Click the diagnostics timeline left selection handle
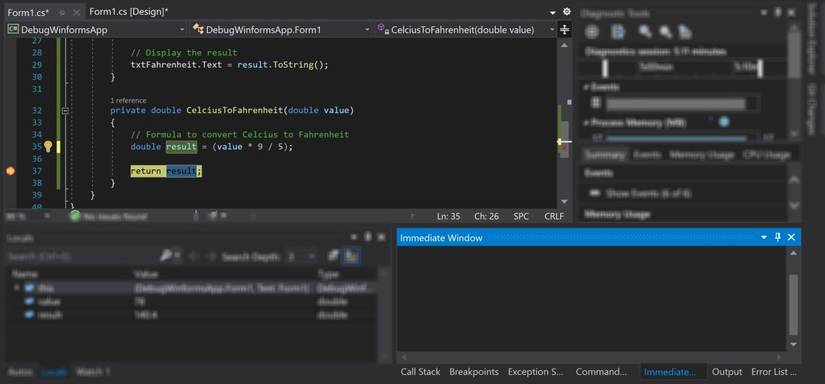 tap(605, 68)
